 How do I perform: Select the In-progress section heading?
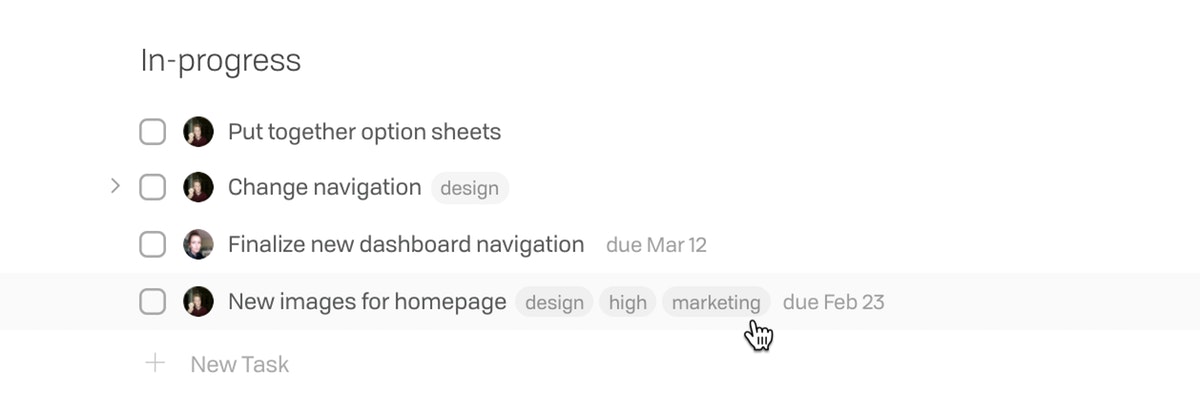coord(221,61)
